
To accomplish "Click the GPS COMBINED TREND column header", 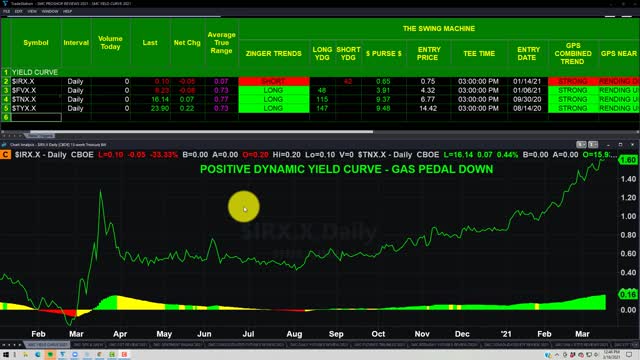I will (573, 53).
